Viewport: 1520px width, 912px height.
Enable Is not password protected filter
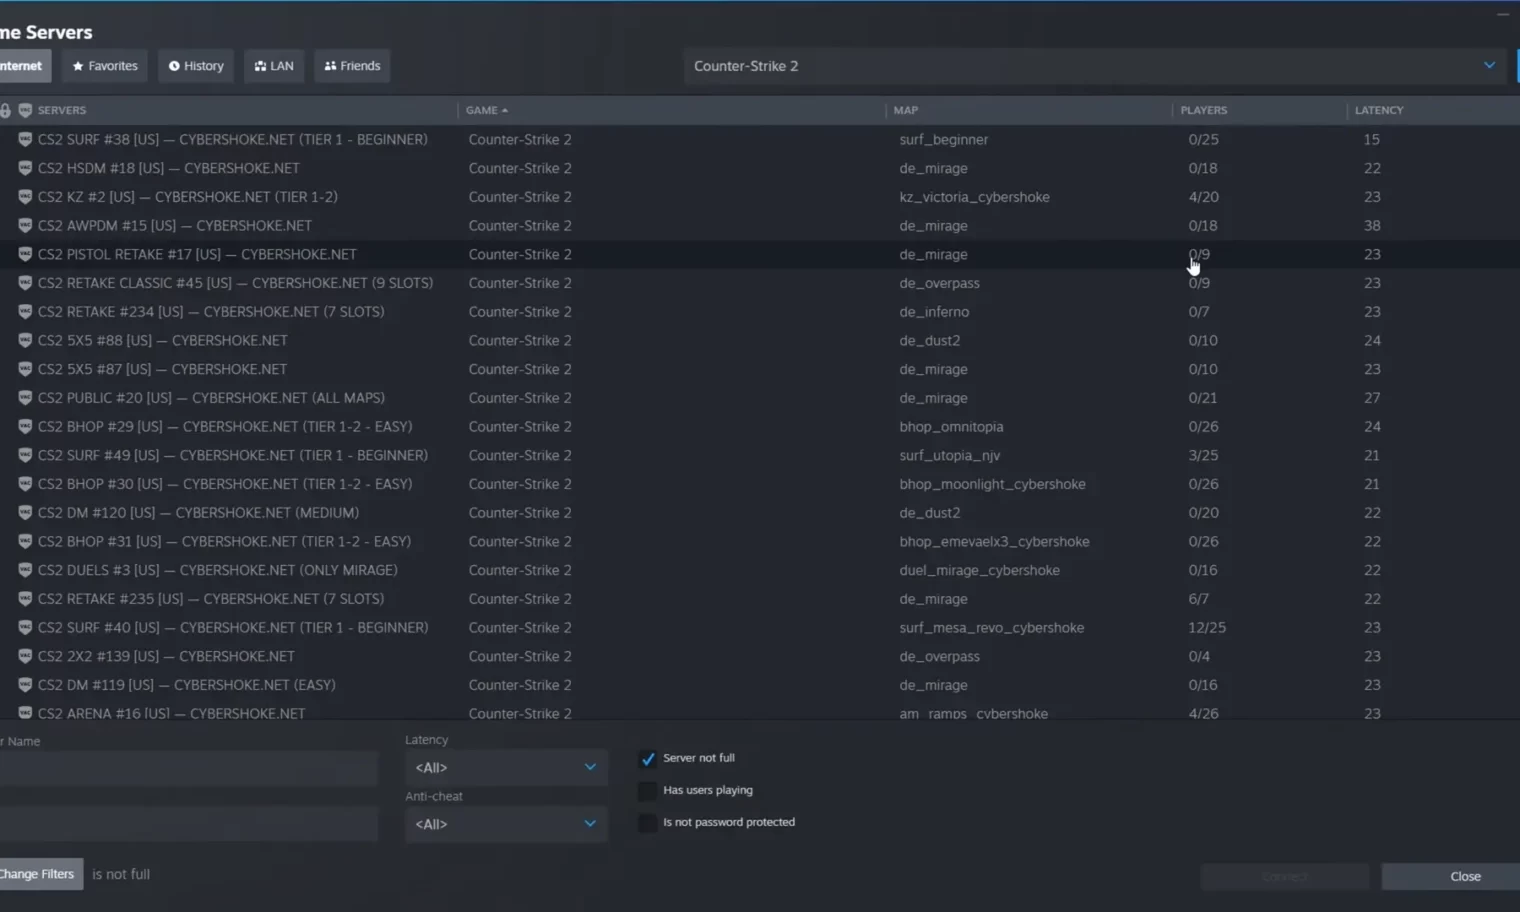coord(648,823)
